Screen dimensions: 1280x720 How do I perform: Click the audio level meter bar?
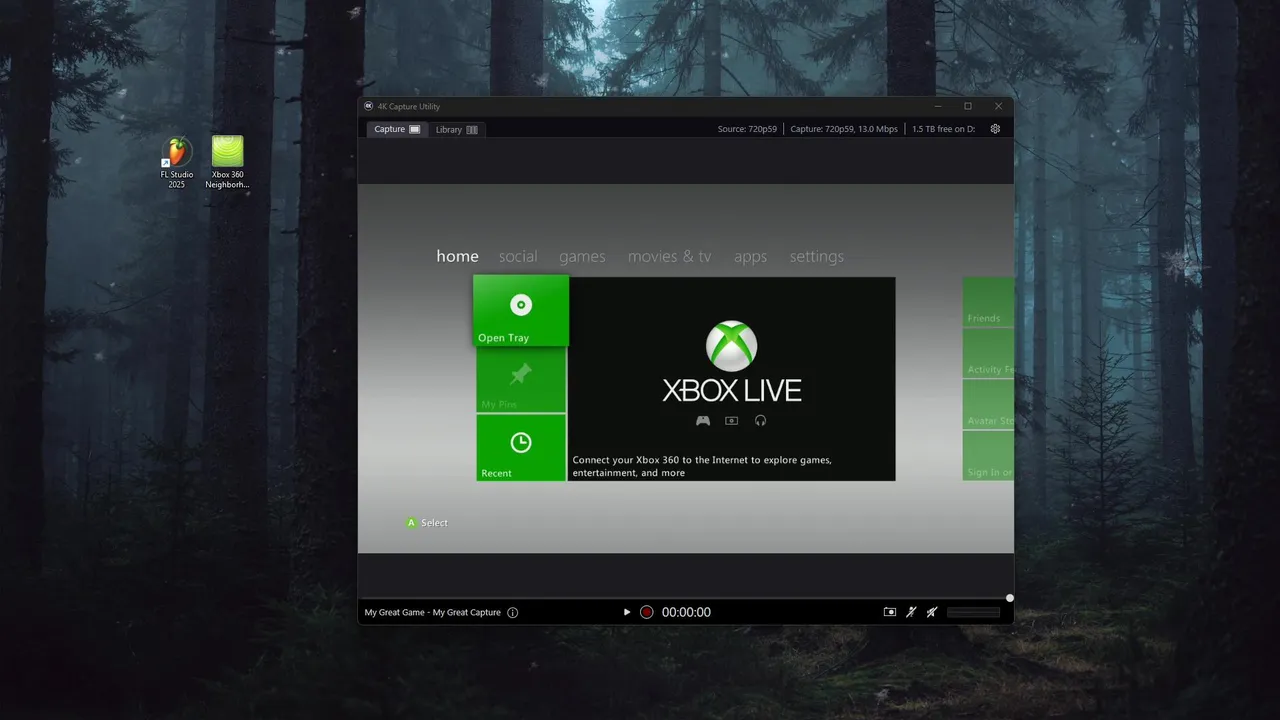point(973,612)
